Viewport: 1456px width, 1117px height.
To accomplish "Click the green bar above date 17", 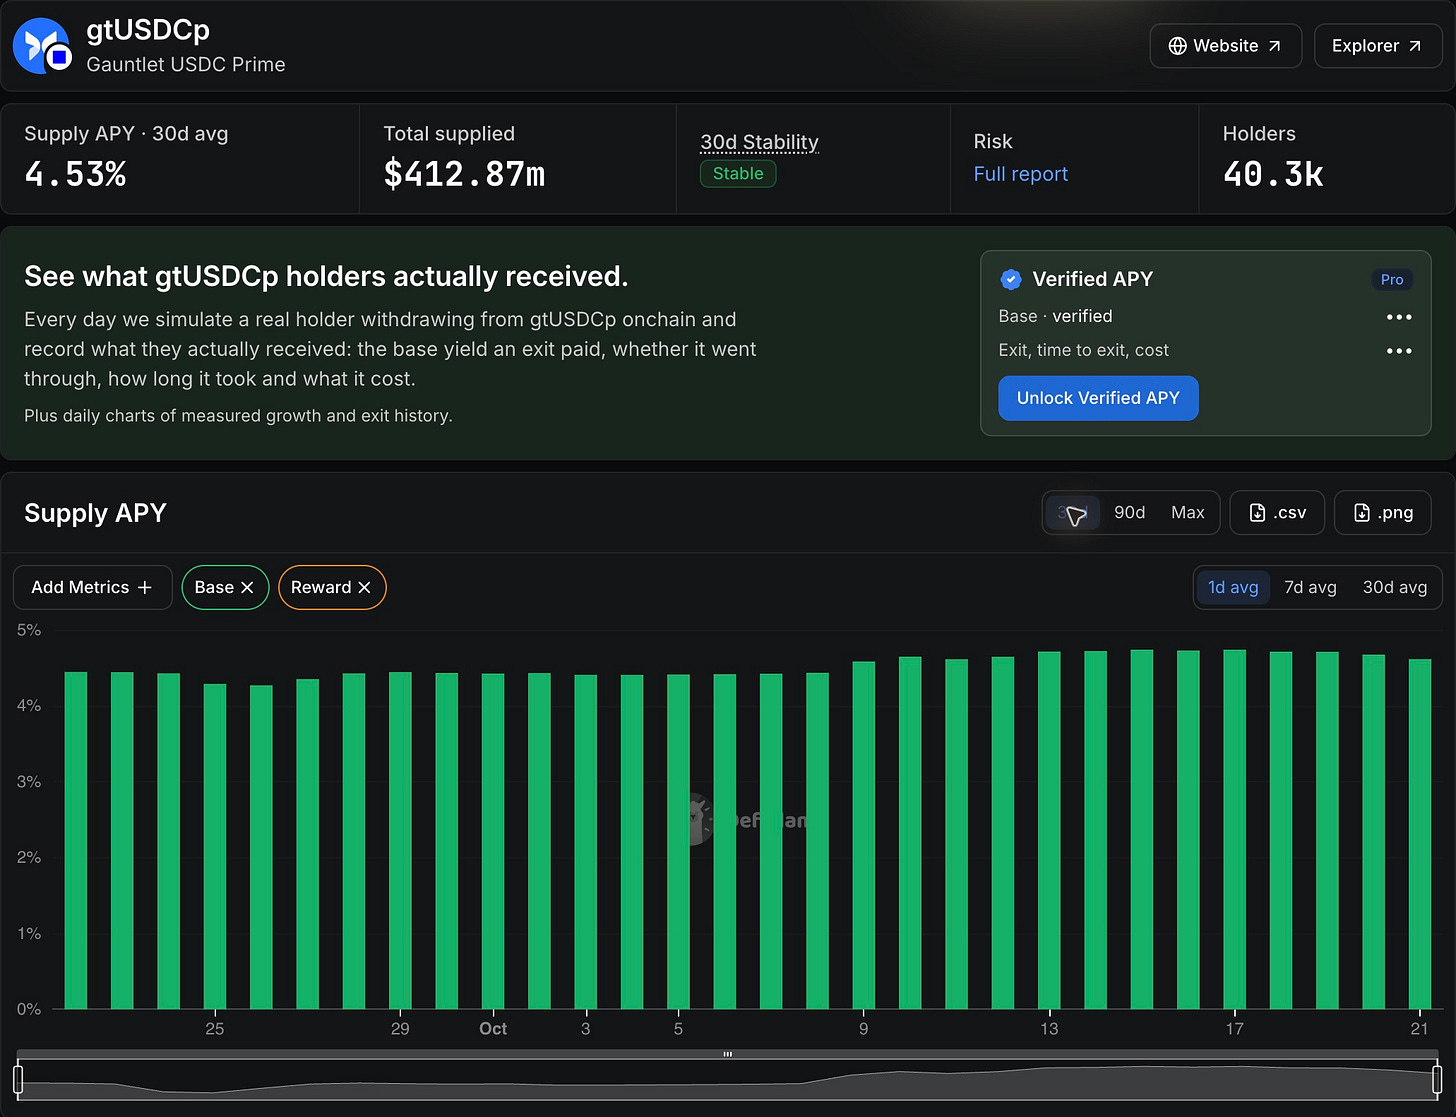I will pos(1235,829).
